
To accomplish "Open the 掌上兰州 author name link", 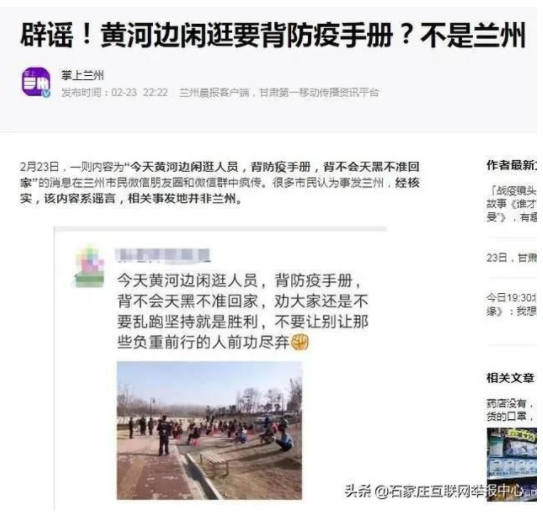I will tap(82, 75).
